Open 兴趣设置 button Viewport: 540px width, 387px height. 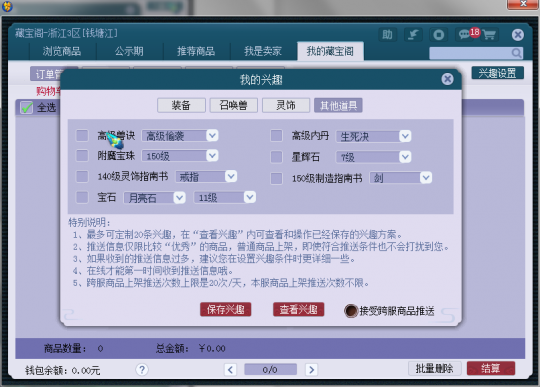point(497,73)
